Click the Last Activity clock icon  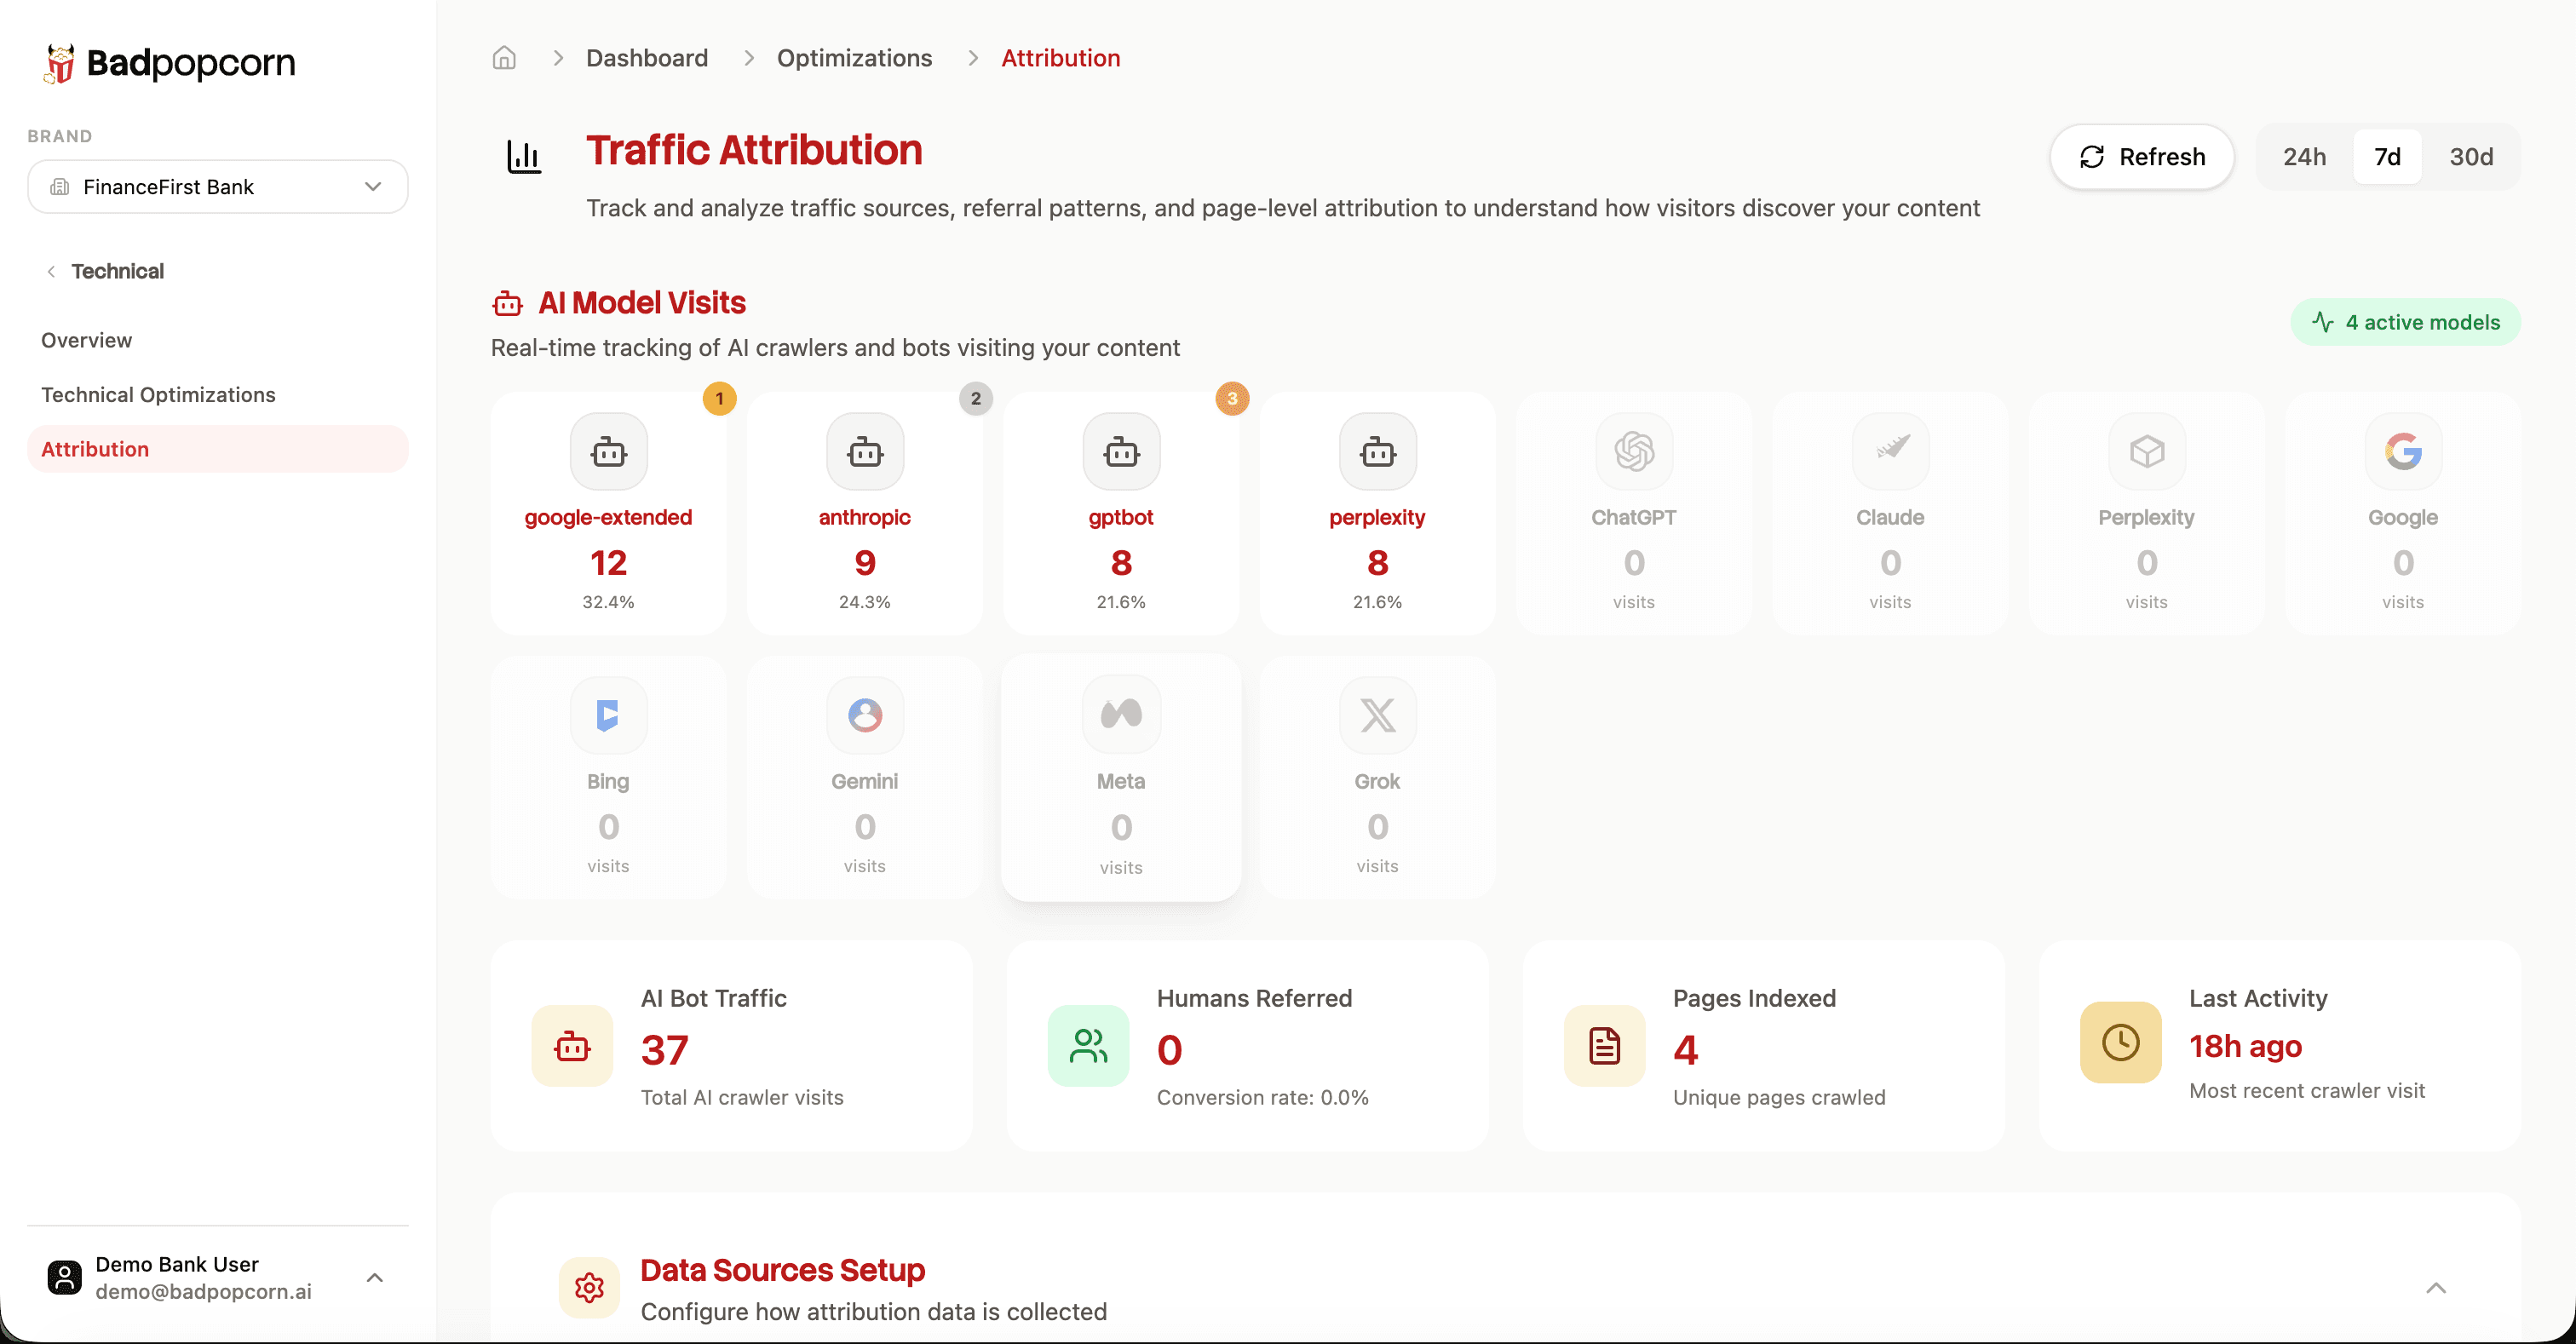pyautogui.click(x=2120, y=1042)
